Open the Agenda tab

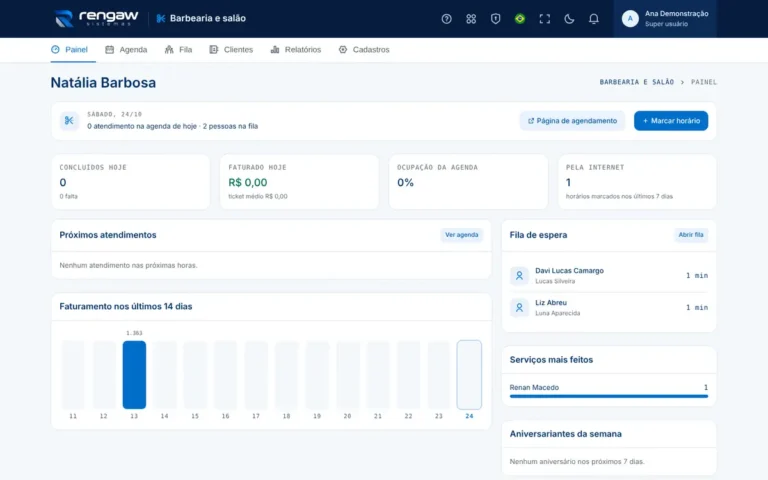point(126,49)
